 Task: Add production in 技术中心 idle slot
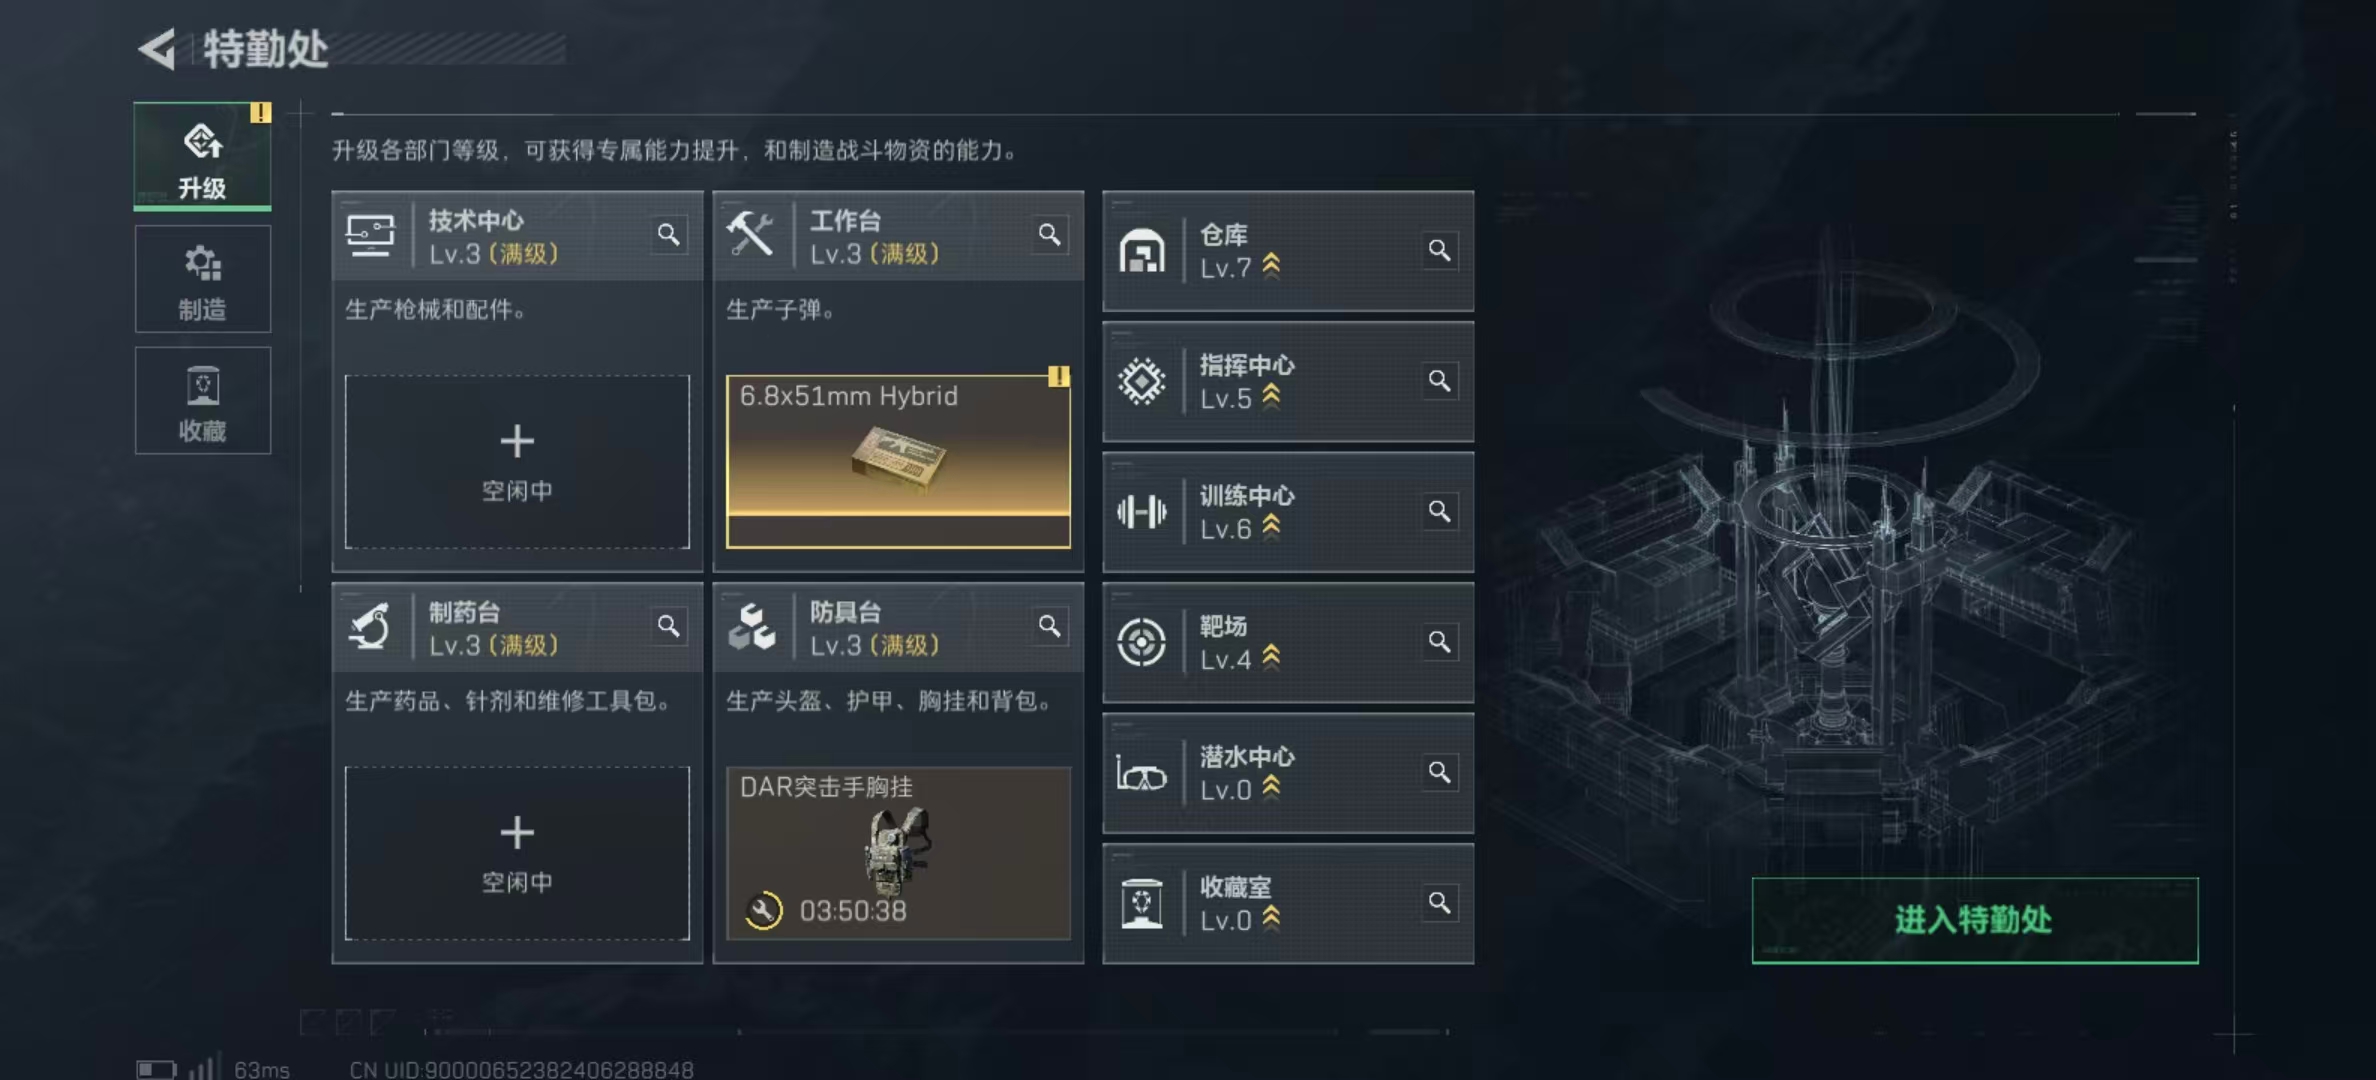point(517,462)
